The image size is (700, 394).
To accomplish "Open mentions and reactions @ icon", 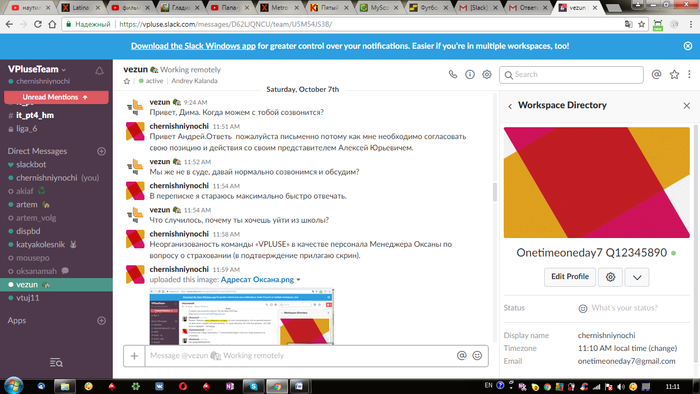I will (x=656, y=75).
